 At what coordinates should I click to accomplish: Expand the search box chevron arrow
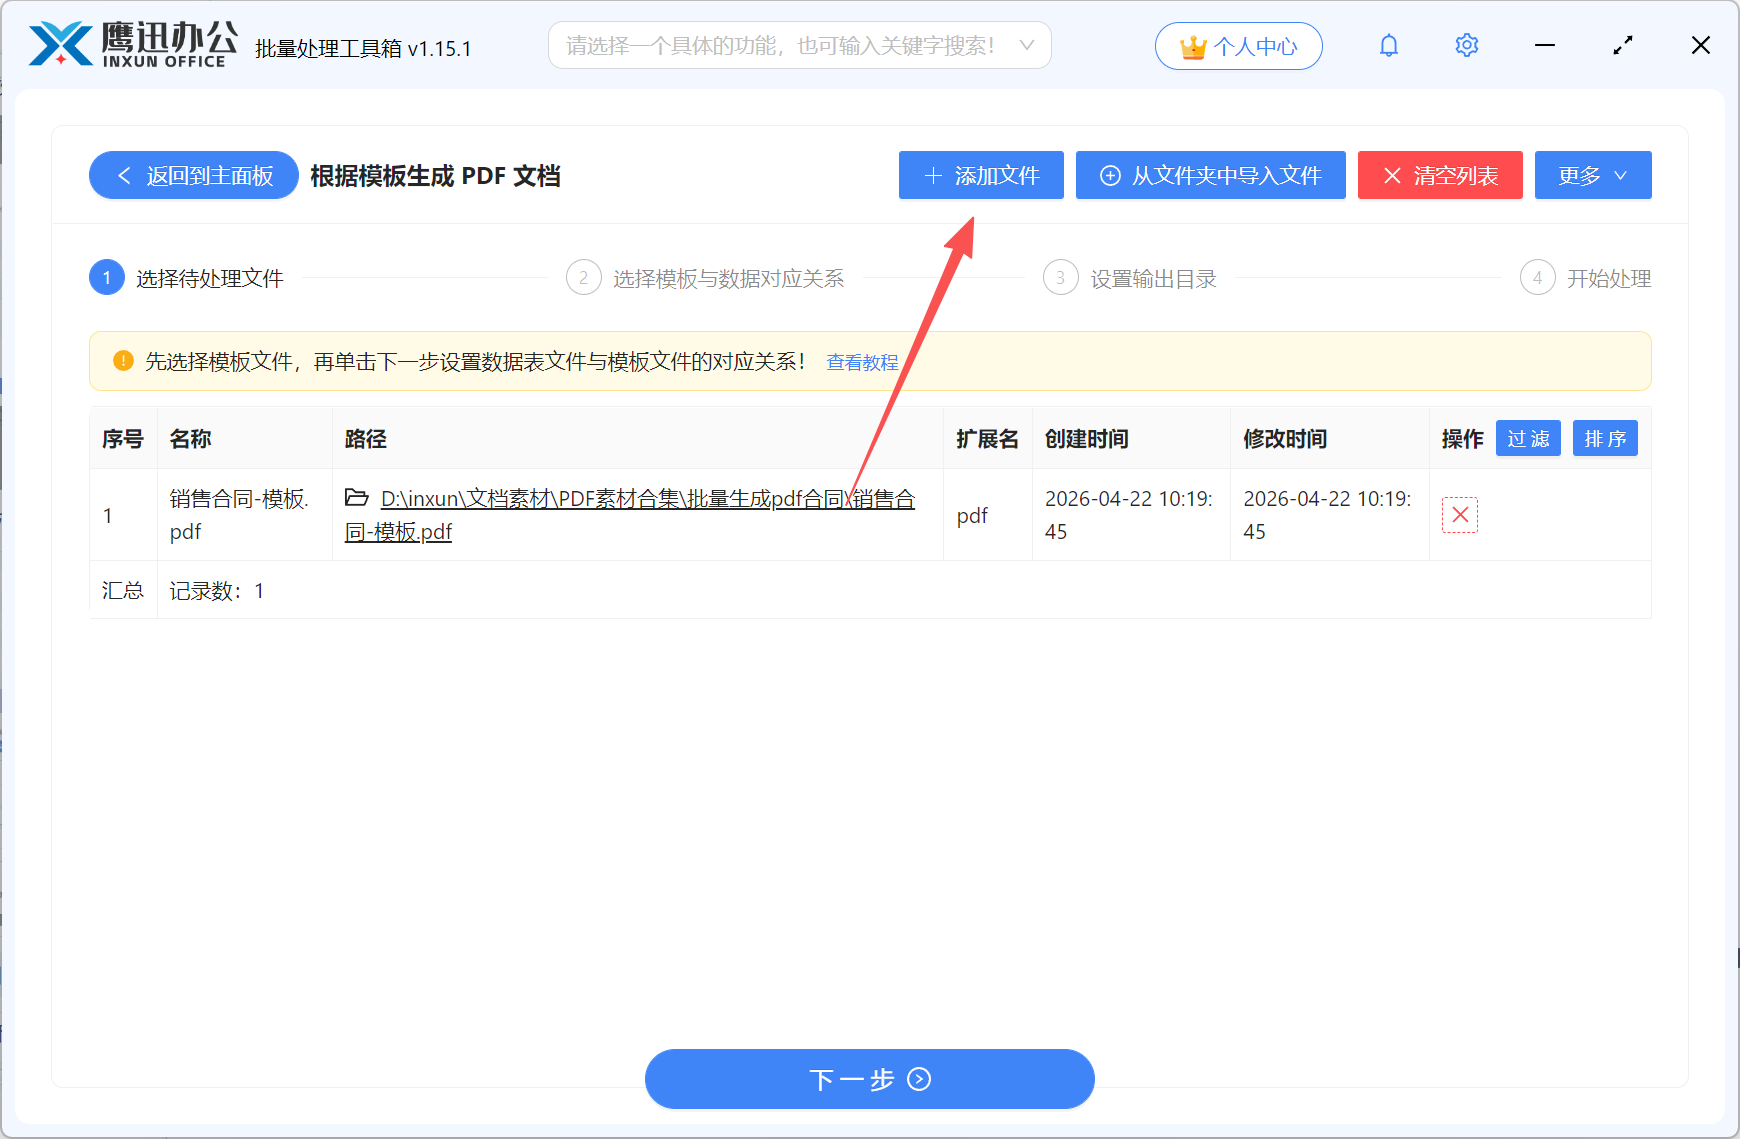click(1027, 45)
